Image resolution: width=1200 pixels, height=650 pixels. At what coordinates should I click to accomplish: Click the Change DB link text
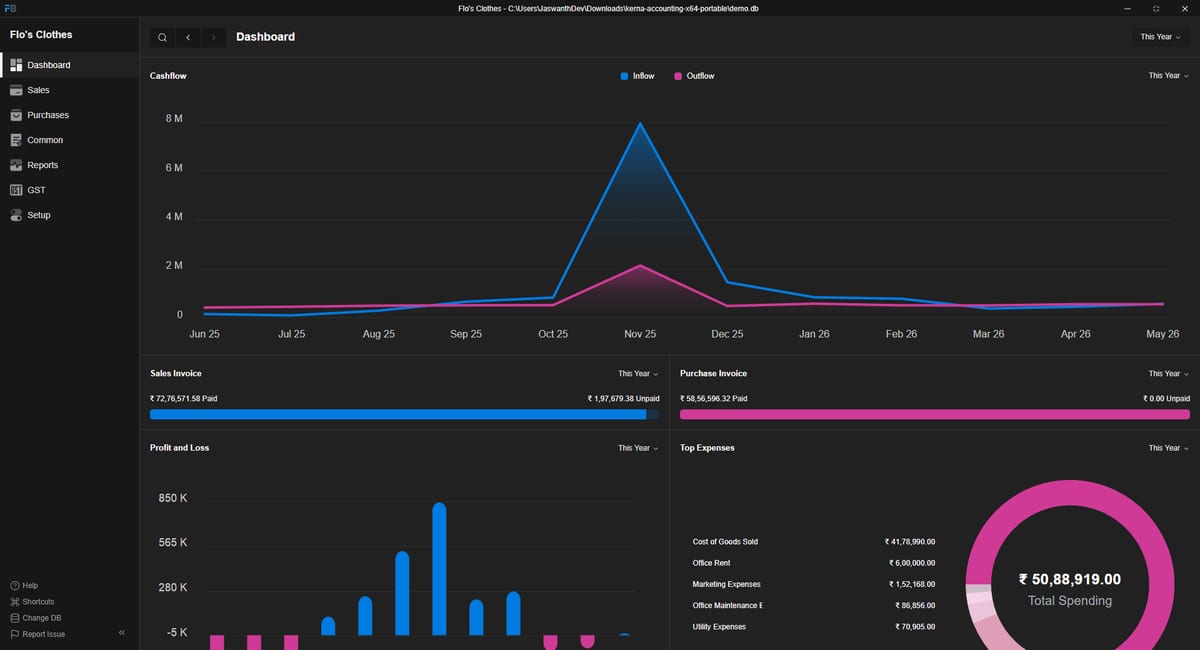(42, 618)
